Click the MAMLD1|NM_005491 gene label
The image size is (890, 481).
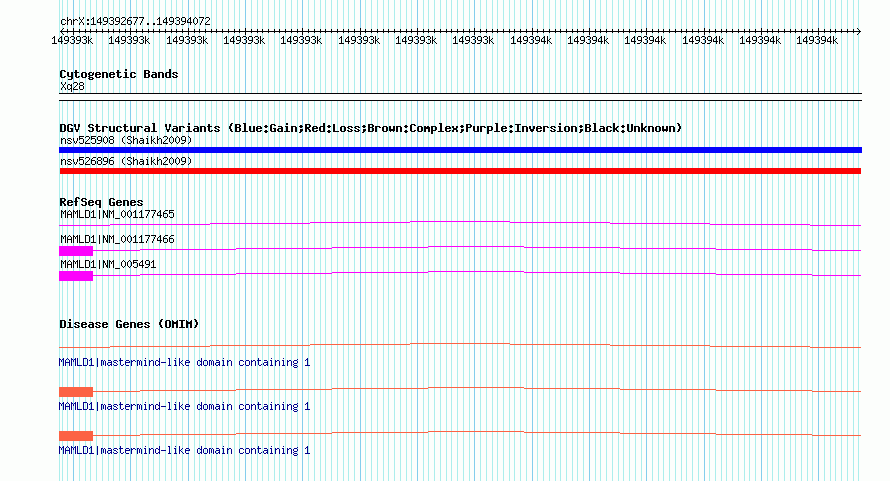[108, 264]
